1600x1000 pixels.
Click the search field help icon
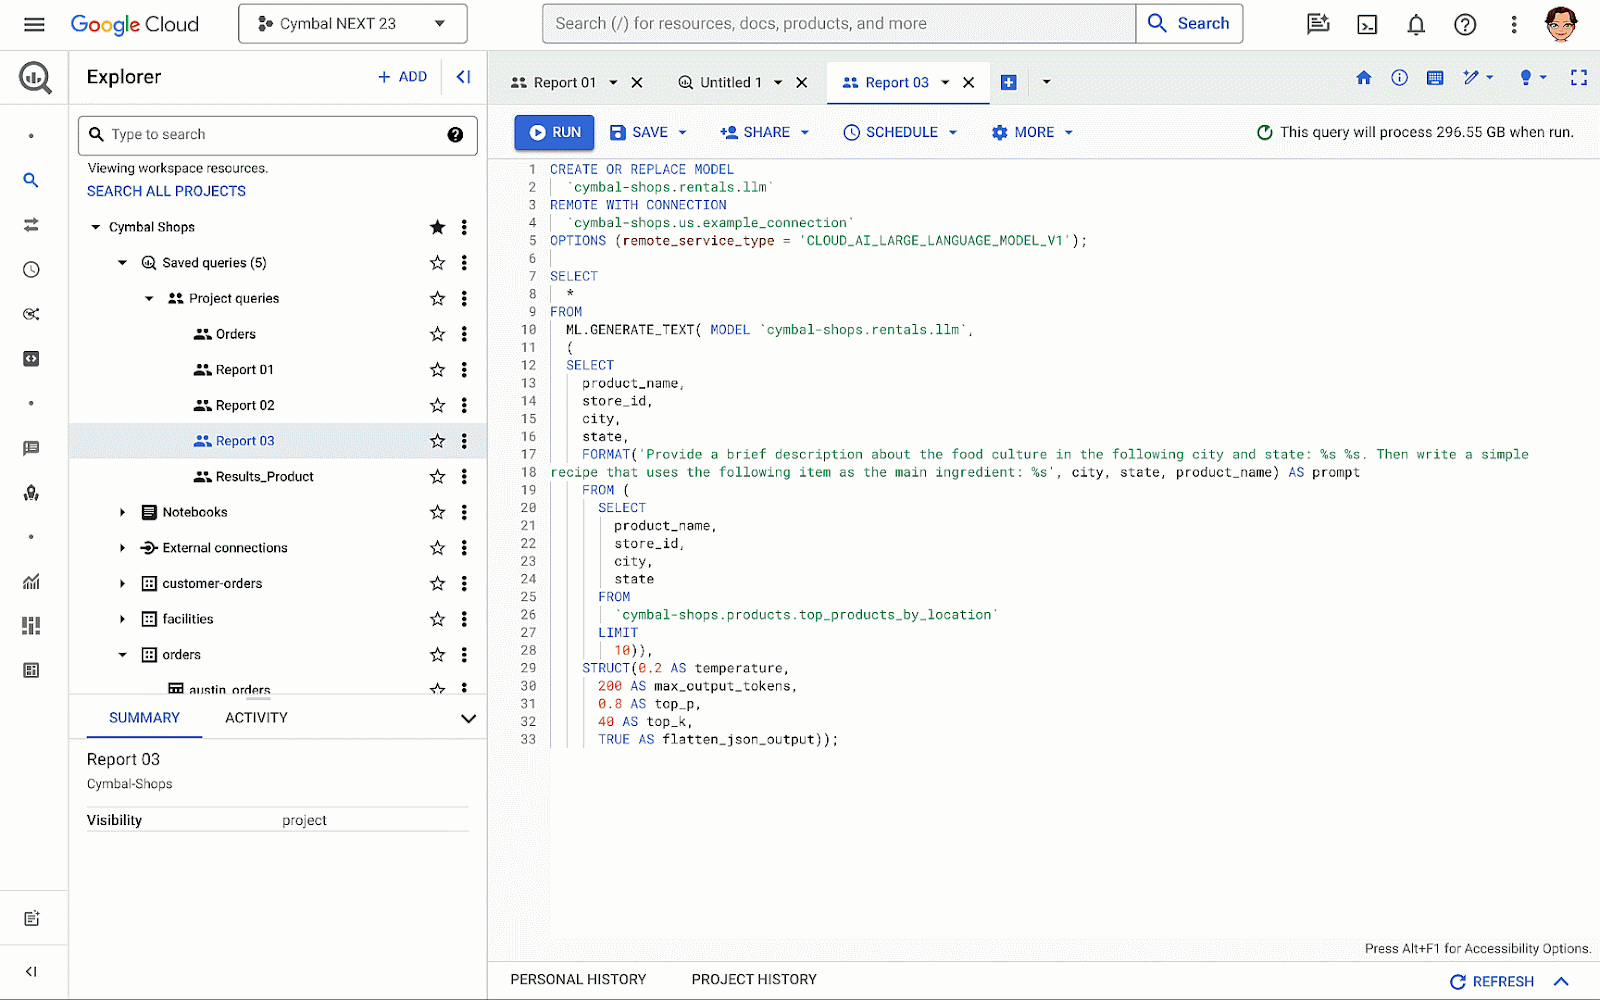(x=455, y=135)
